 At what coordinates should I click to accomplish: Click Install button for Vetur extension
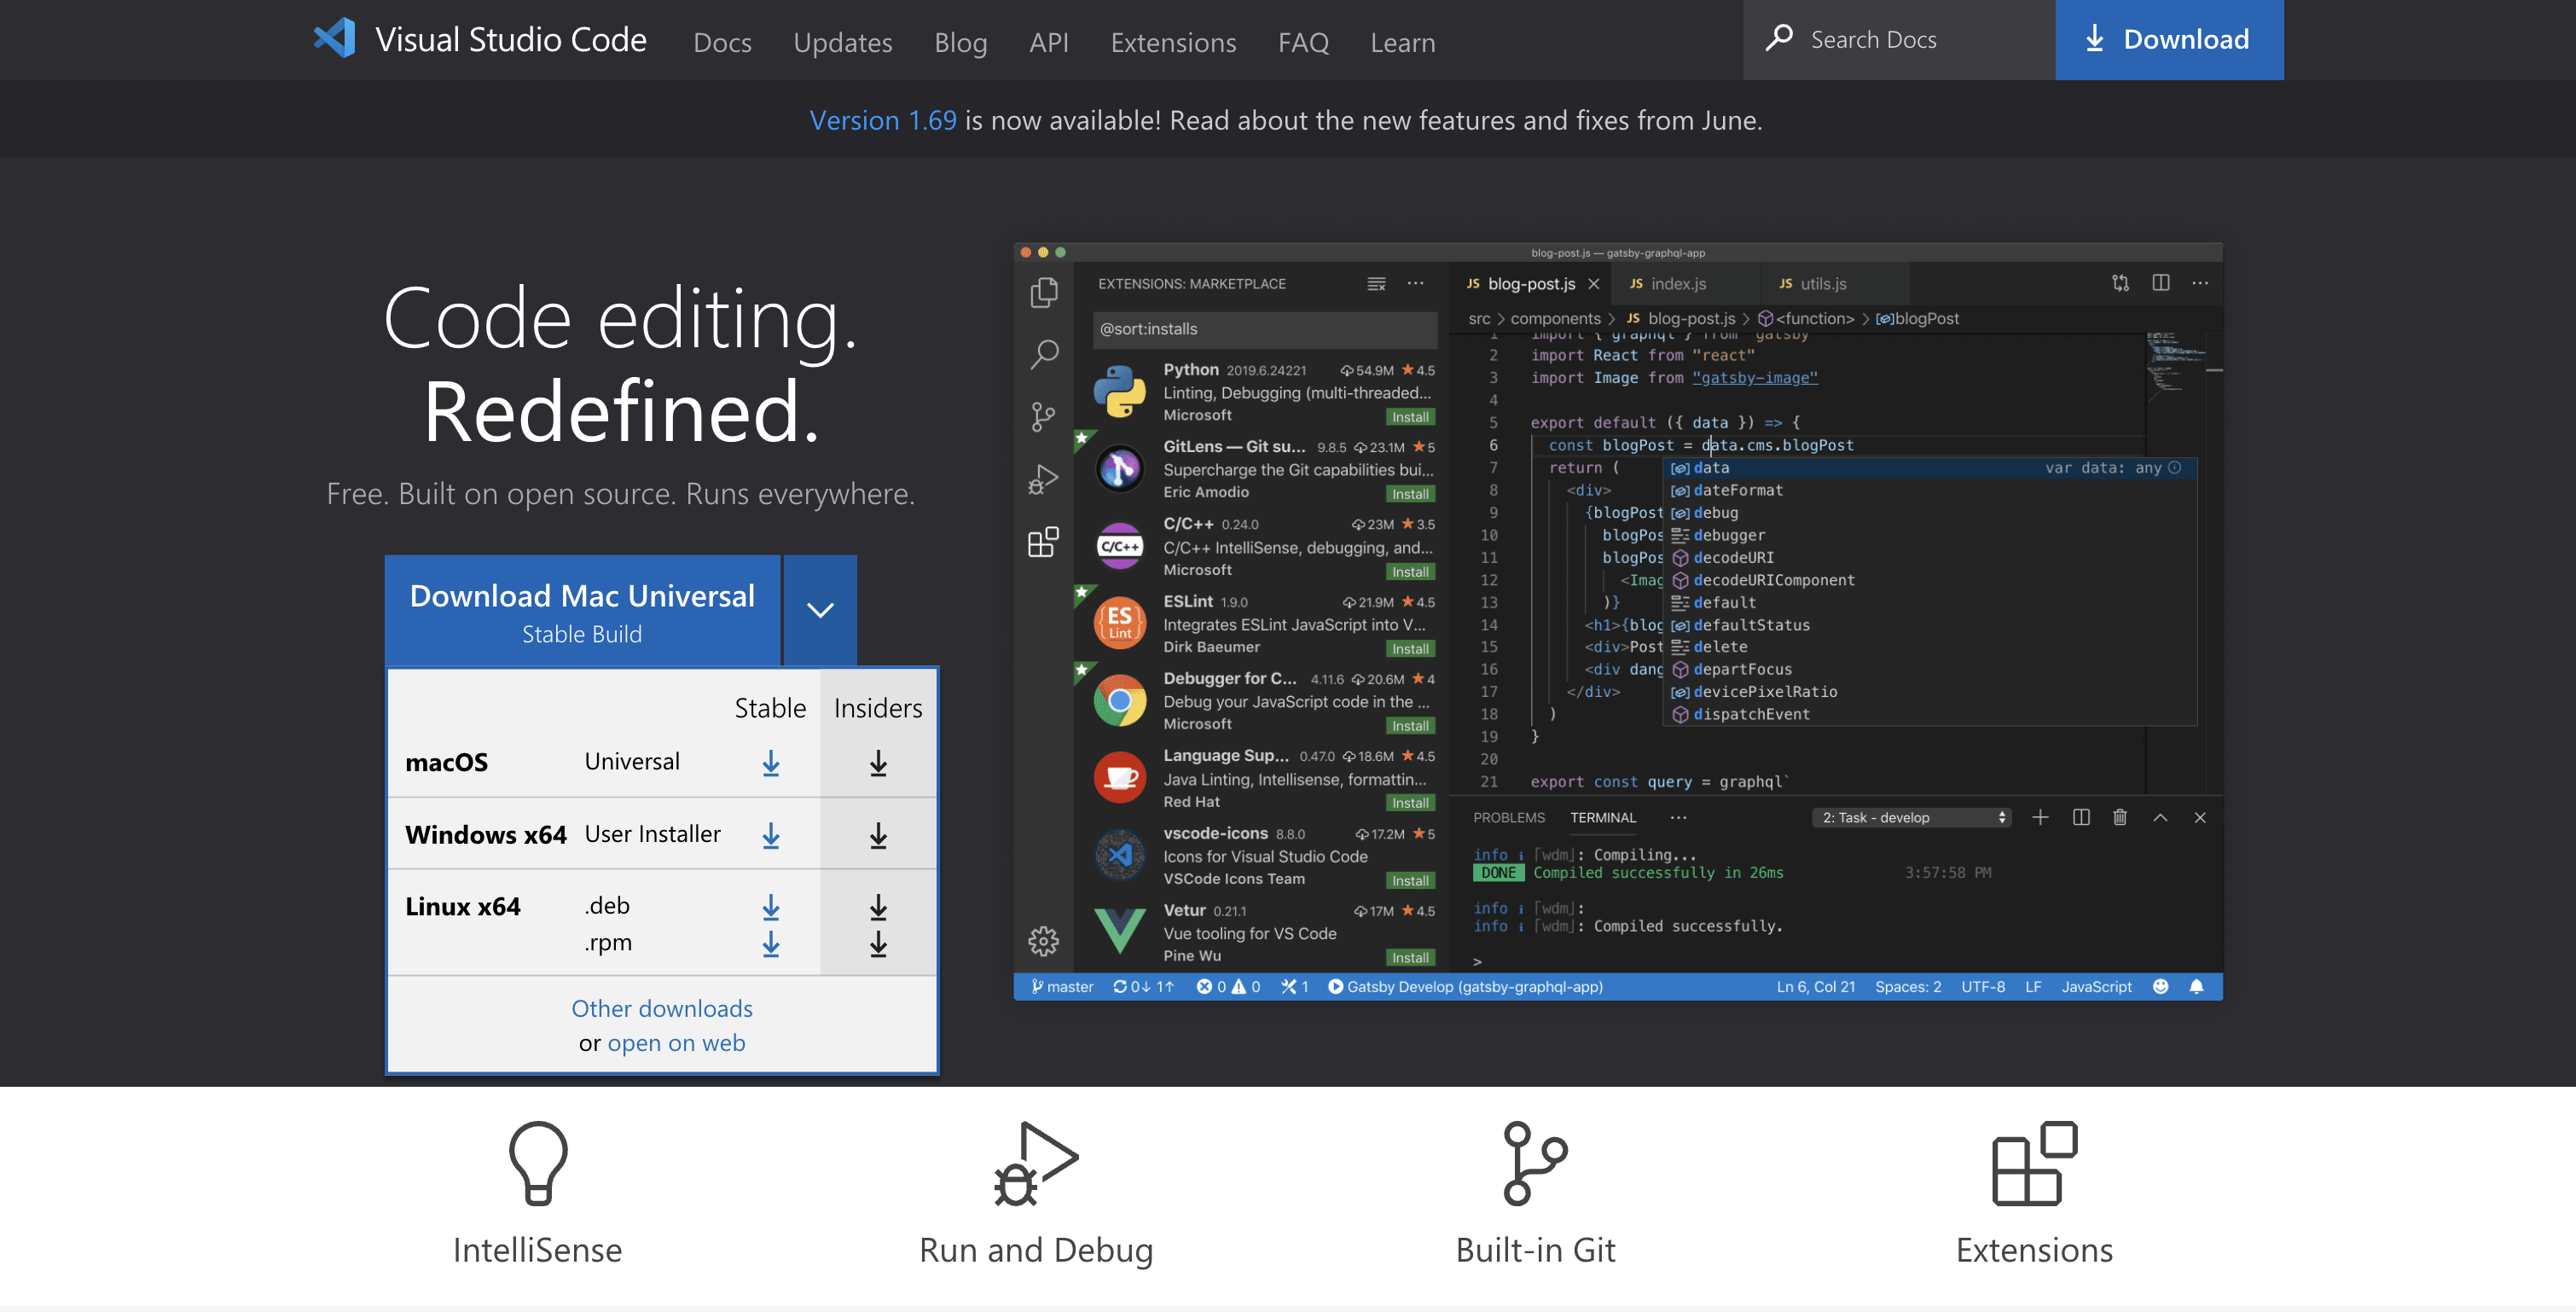pyautogui.click(x=1410, y=958)
